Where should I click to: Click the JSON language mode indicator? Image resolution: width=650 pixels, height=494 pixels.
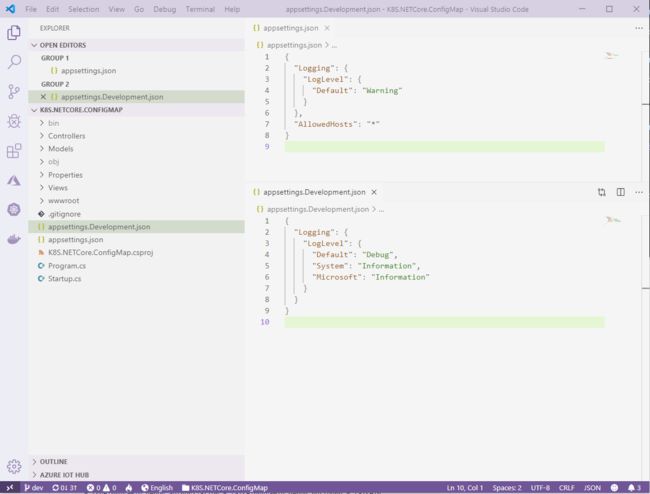point(592,488)
